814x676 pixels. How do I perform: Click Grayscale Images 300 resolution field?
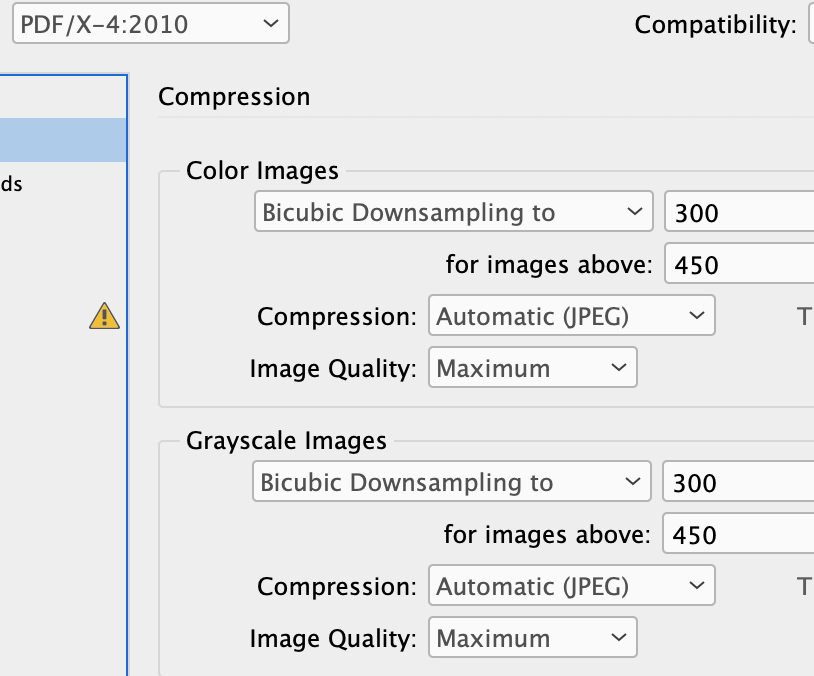coord(738,481)
